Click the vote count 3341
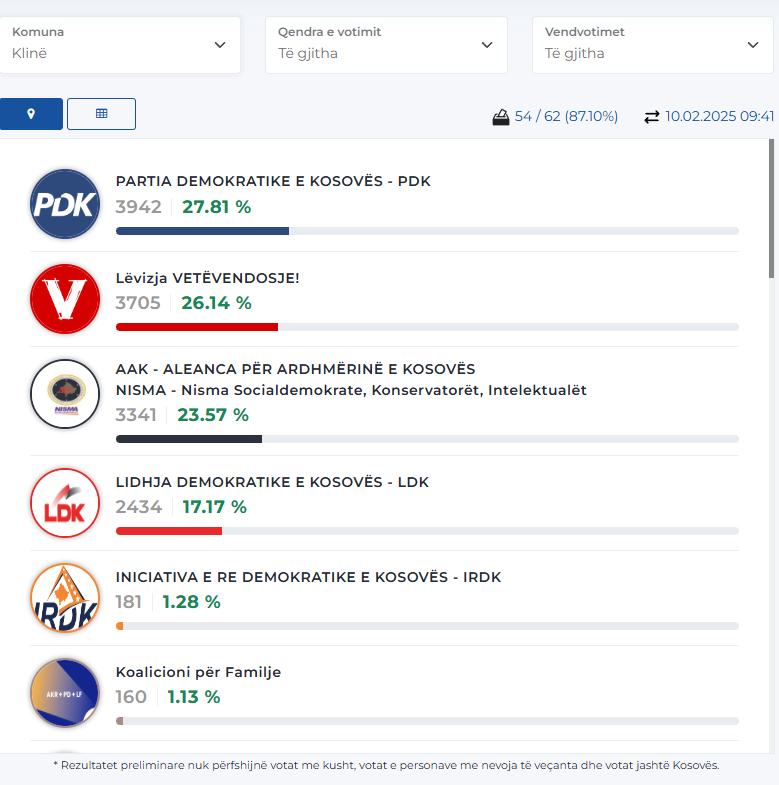The image size is (779, 785). [136, 415]
